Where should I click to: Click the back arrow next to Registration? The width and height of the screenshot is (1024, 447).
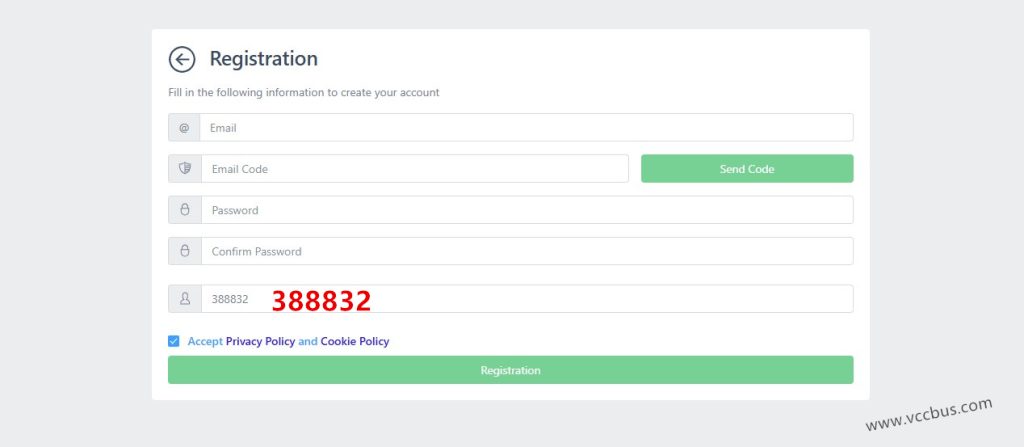coord(181,60)
